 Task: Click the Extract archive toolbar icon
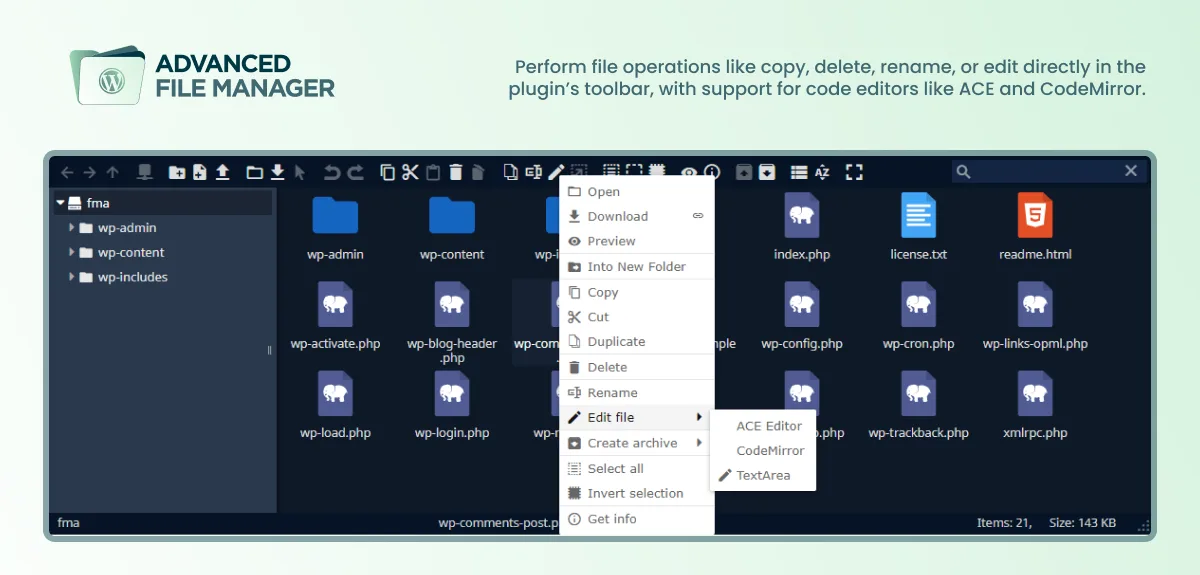[744, 172]
